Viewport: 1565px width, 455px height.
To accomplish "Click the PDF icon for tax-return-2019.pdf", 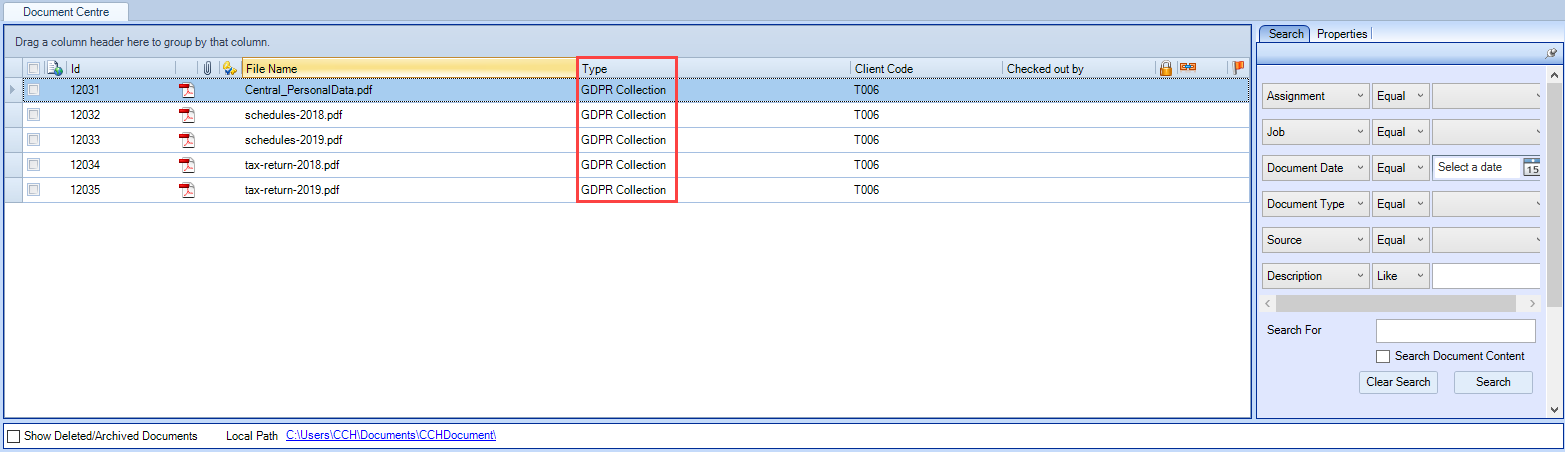I will coord(186,190).
